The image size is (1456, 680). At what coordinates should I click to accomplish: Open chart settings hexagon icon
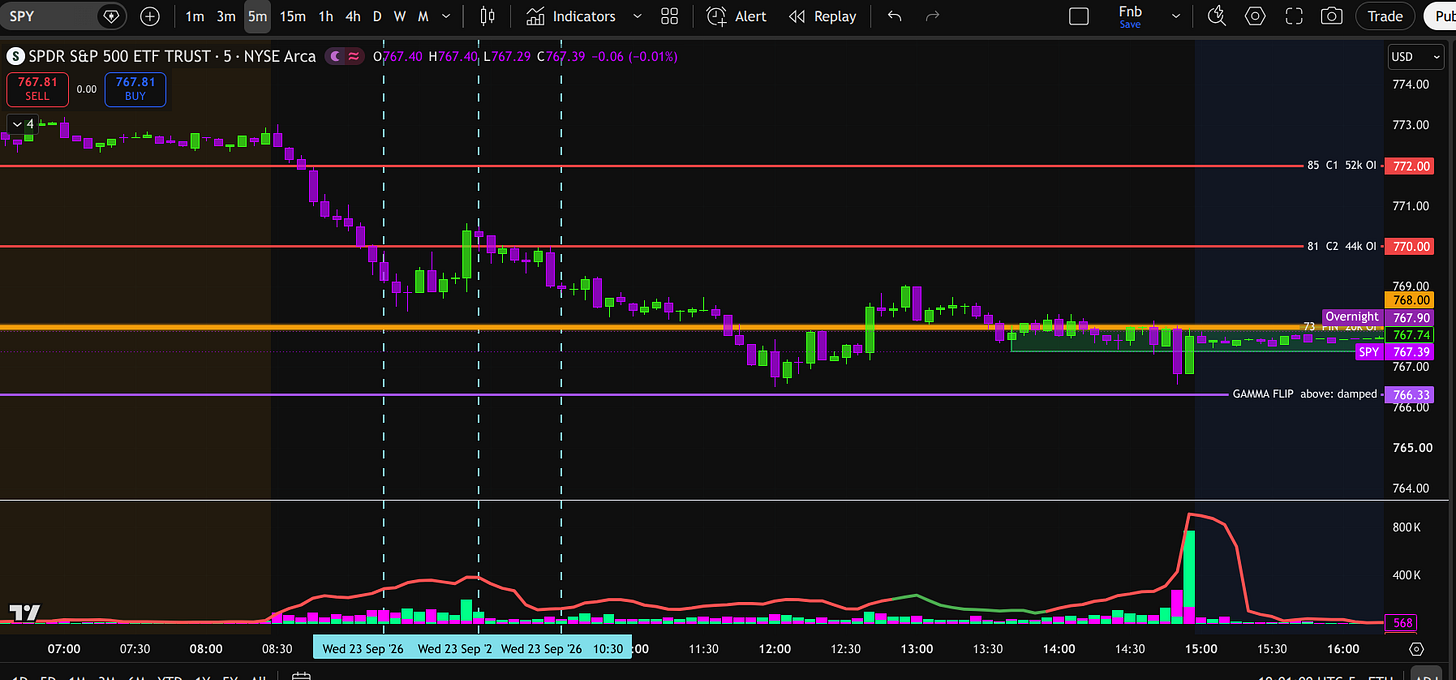pos(1256,16)
